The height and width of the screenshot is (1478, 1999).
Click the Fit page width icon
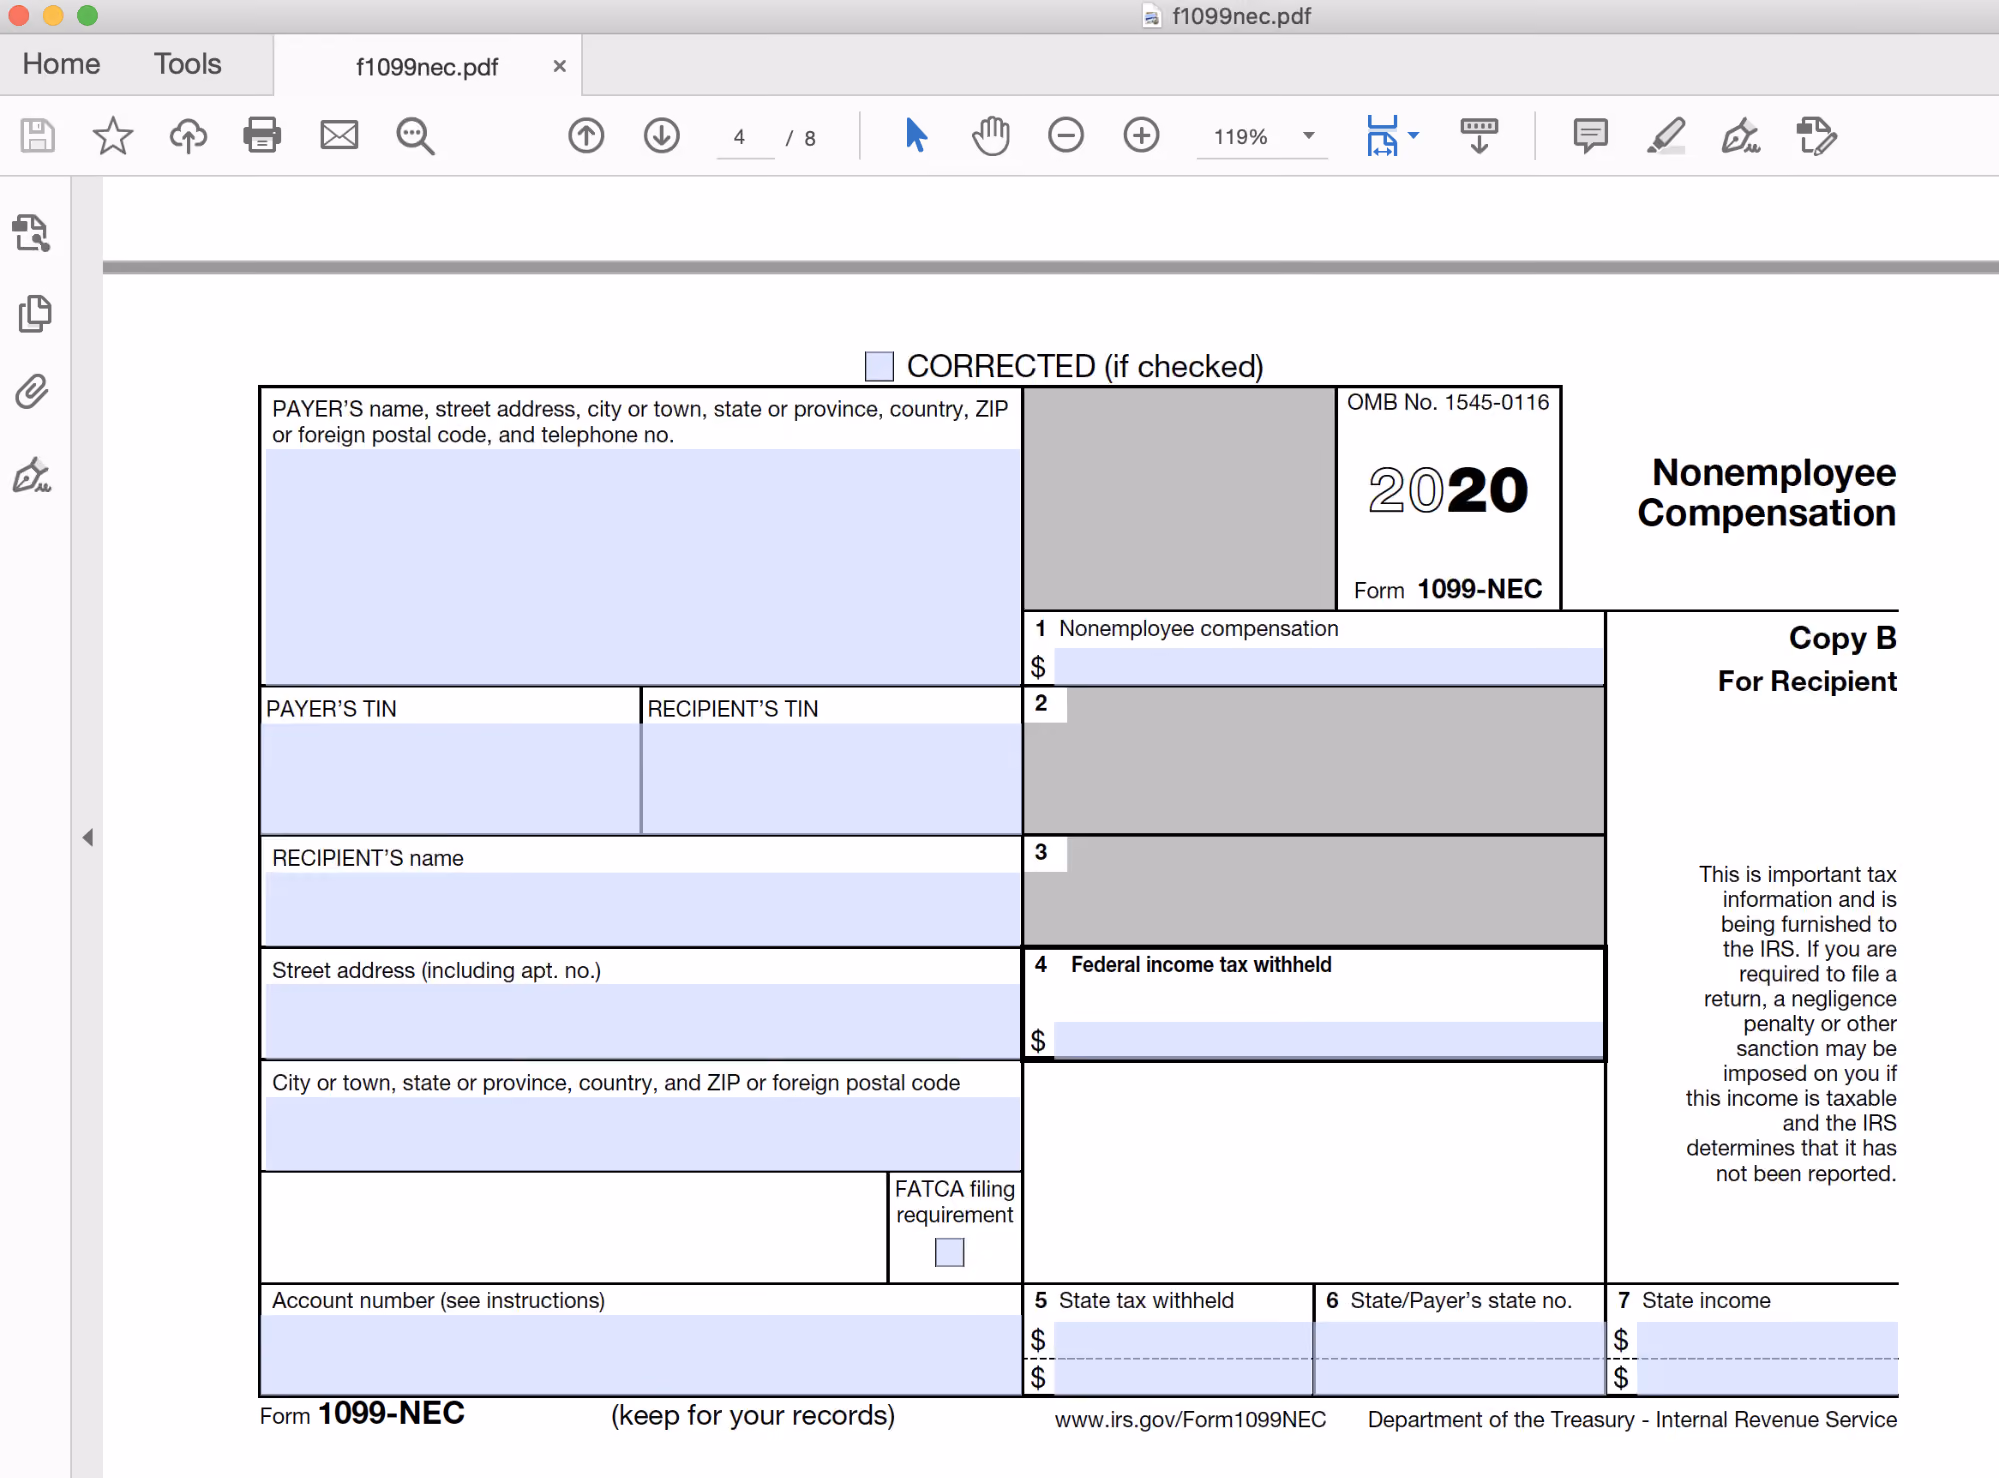click(1382, 135)
